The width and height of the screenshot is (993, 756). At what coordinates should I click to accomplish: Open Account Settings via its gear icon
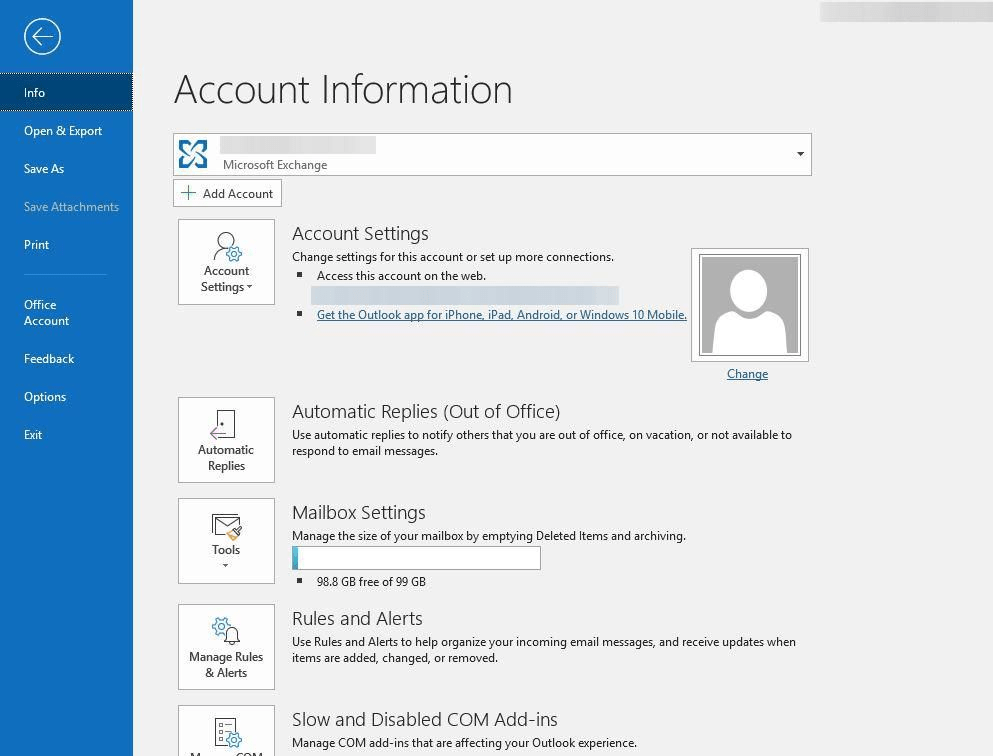(x=226, y=248)
